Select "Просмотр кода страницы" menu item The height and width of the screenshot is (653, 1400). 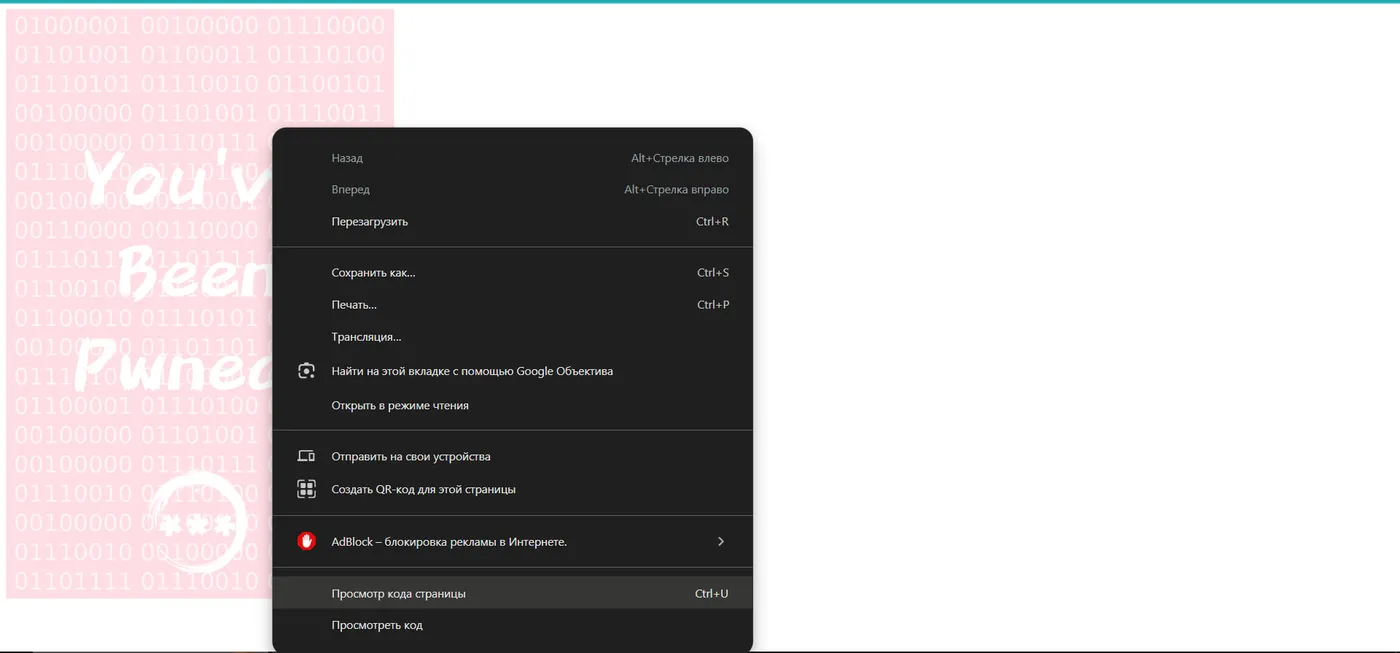[512, 593]
